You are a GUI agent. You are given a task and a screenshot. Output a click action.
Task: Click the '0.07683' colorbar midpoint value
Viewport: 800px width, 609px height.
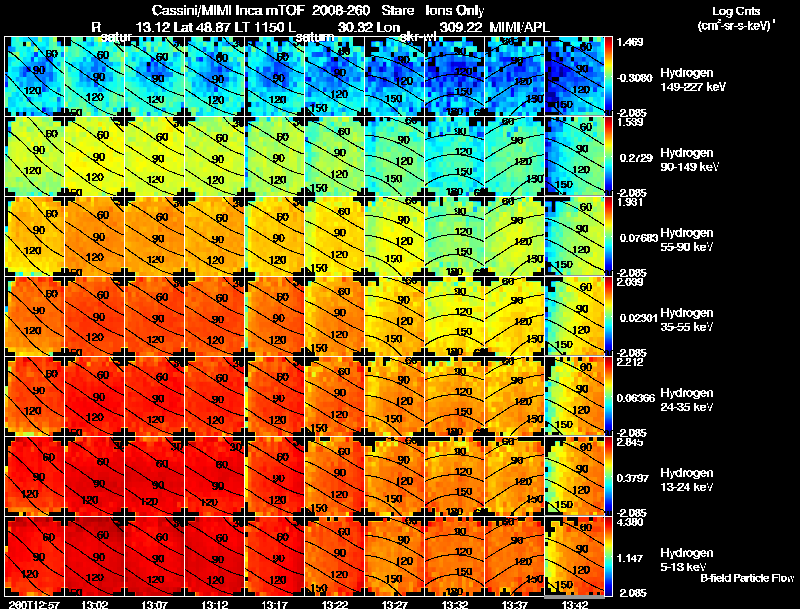click(638, 238)
